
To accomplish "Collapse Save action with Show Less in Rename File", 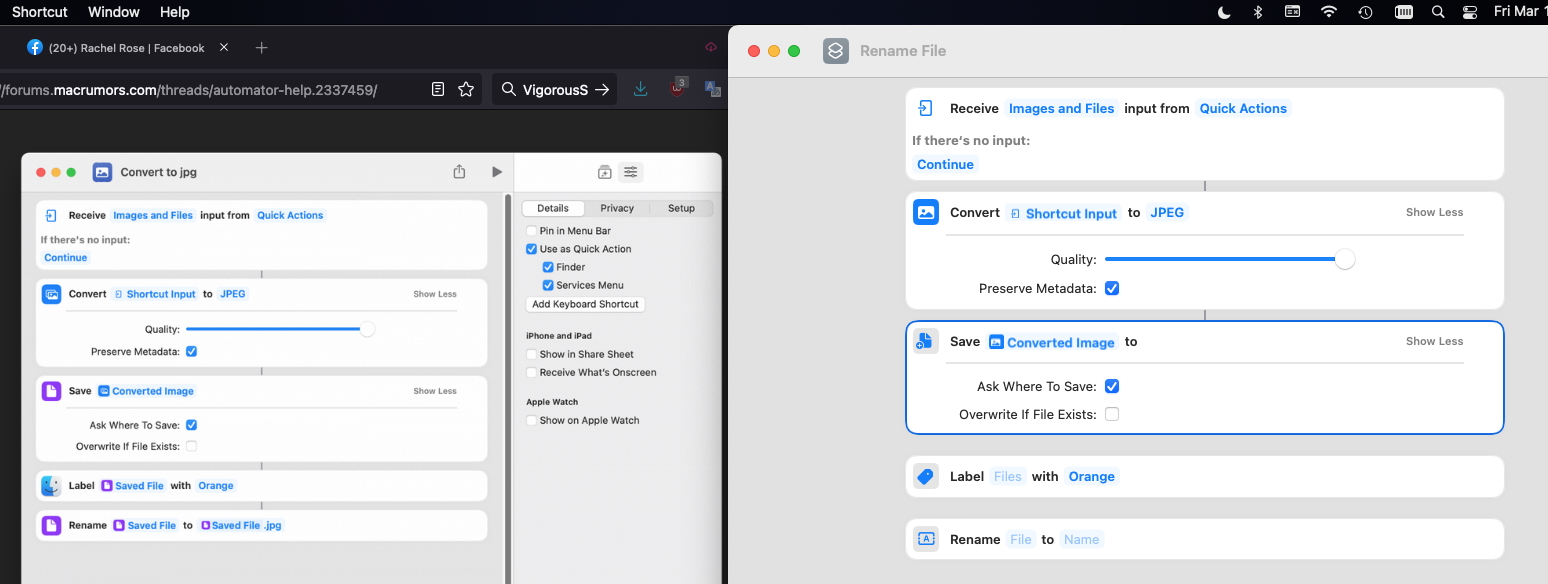I will 1434,341.
